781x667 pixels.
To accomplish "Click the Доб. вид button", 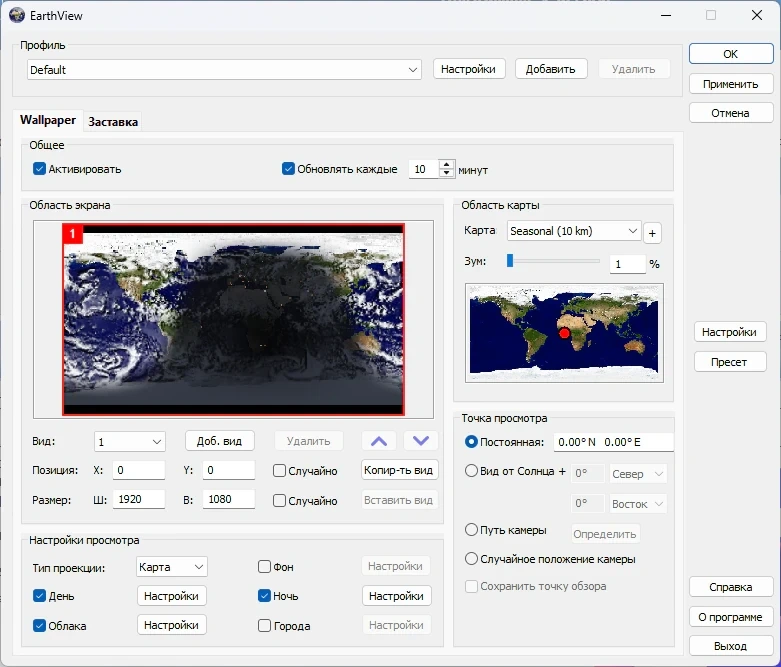I will point(219,441).
